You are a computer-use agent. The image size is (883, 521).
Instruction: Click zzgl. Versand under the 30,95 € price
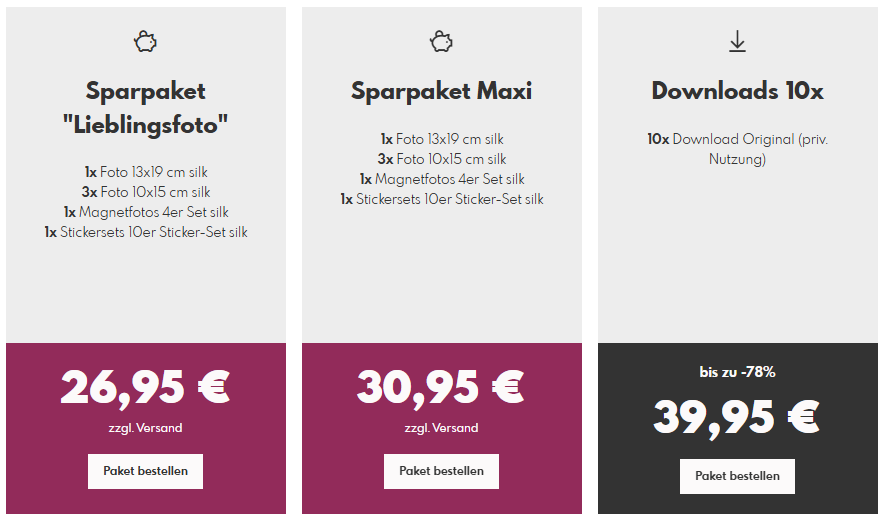tap(441, 428)
